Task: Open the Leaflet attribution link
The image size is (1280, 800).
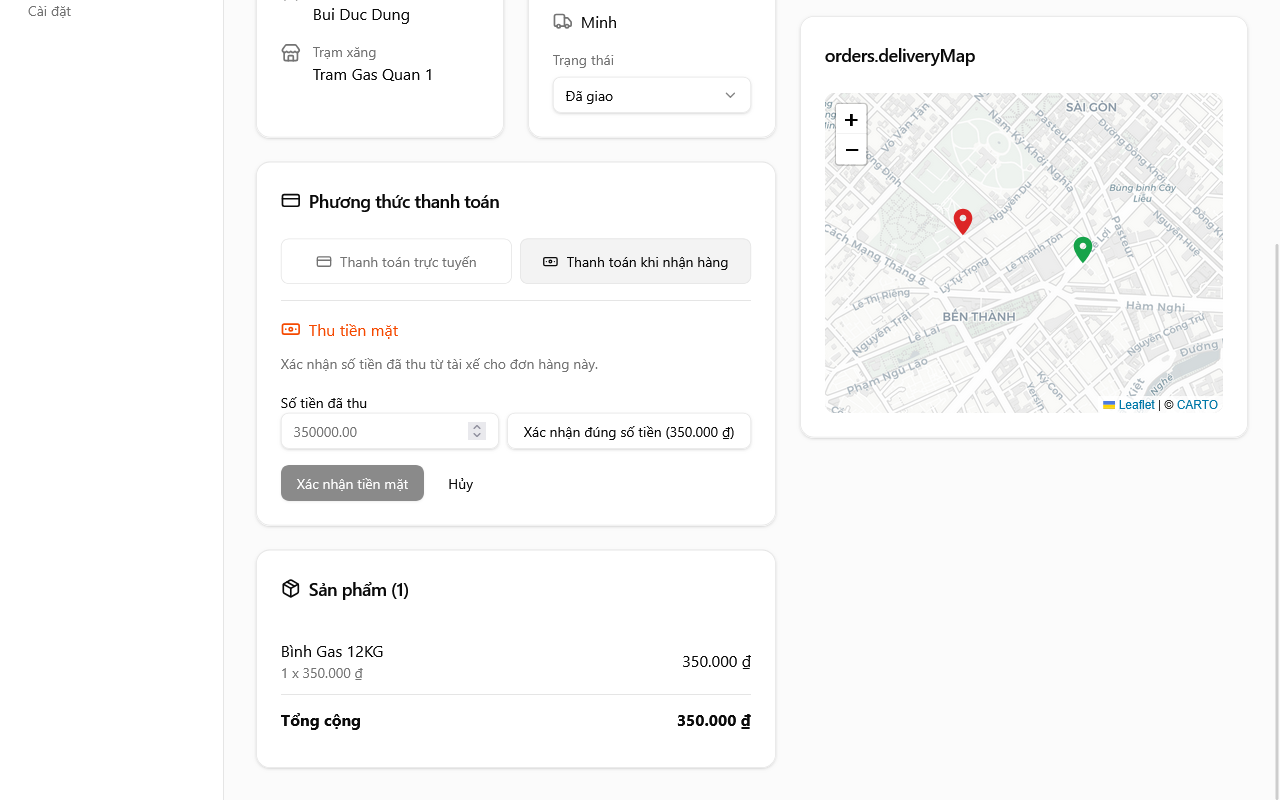Action: click(1136, 405)
